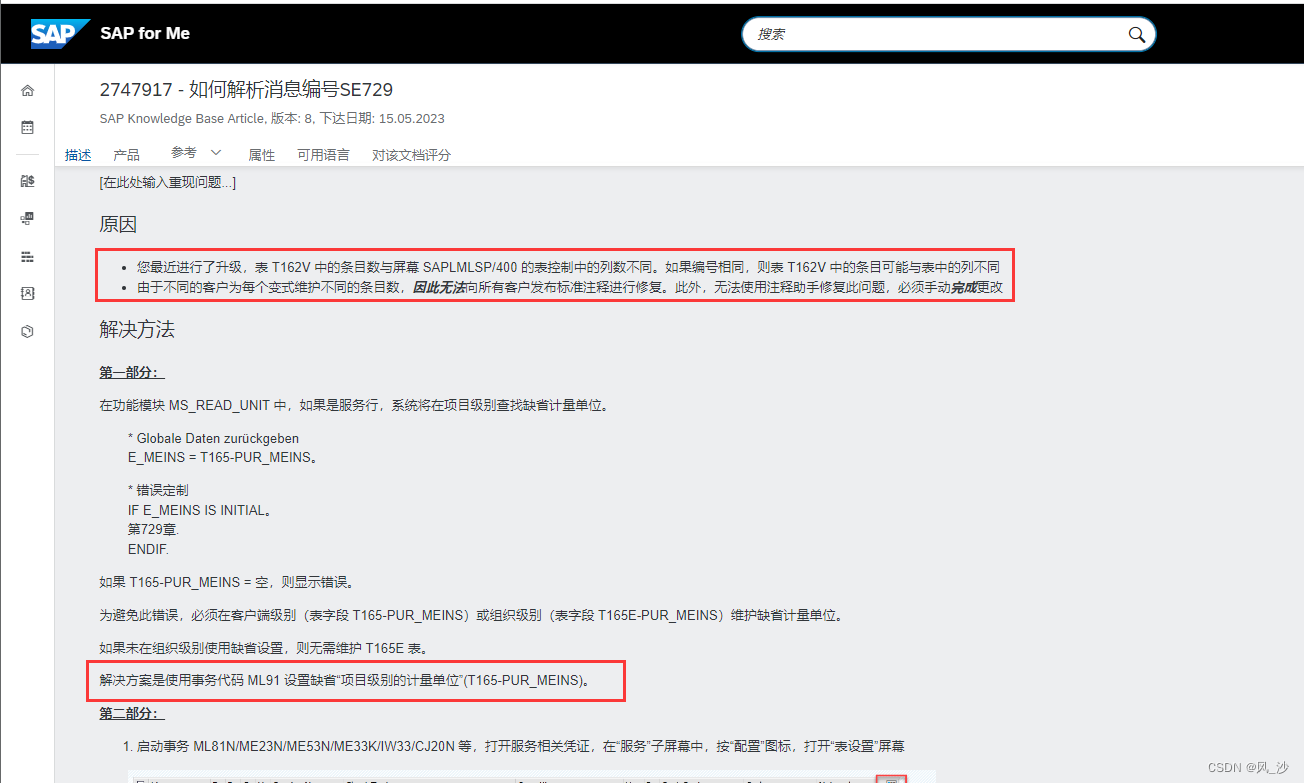The width and height of the screenshot is (1304, 783).
Task: Switch to the 可用语言 tab
Action: click(323, 155)
